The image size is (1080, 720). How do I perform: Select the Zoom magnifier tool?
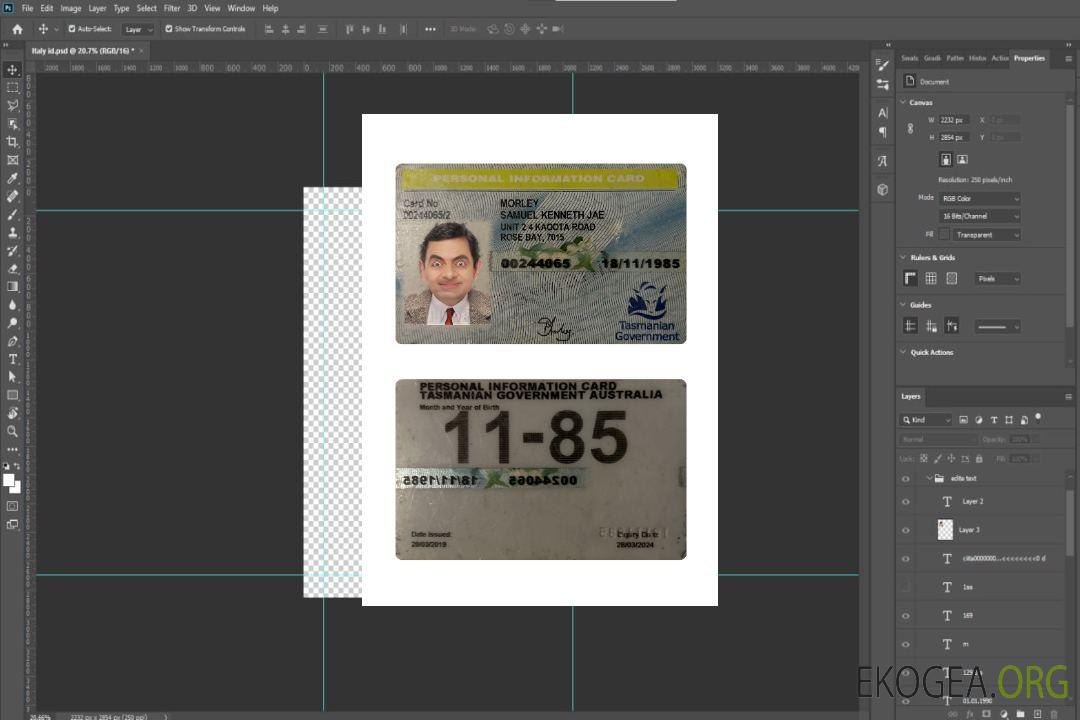pos(12,431)
